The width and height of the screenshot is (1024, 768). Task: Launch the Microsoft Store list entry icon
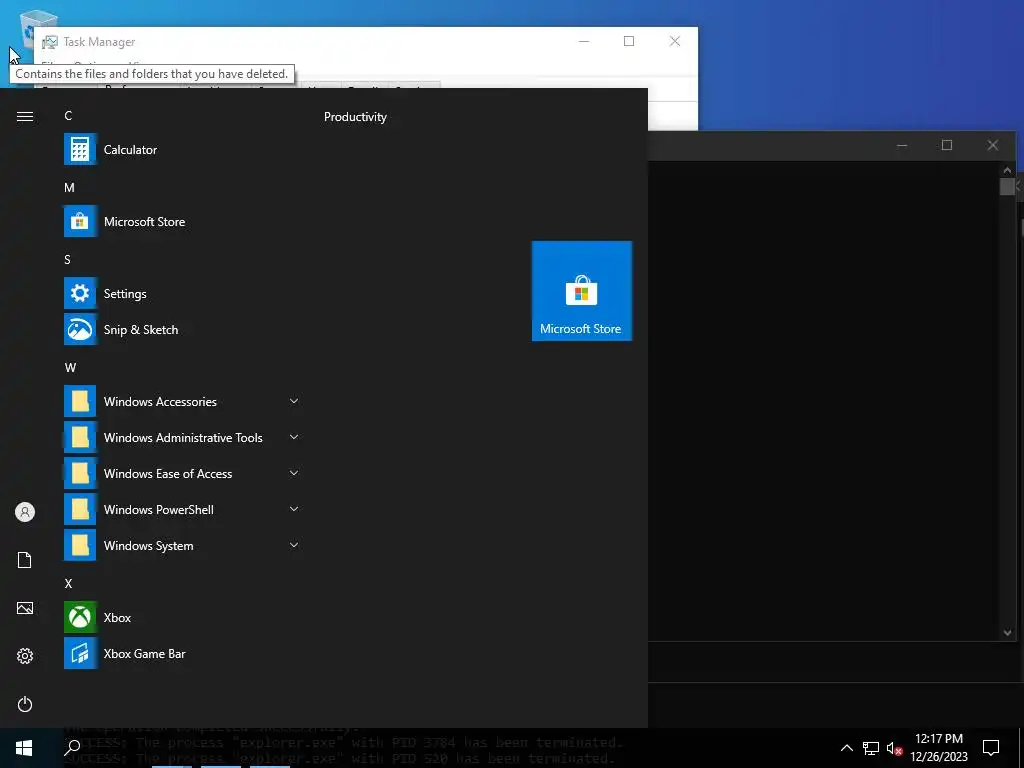(80, 221)
